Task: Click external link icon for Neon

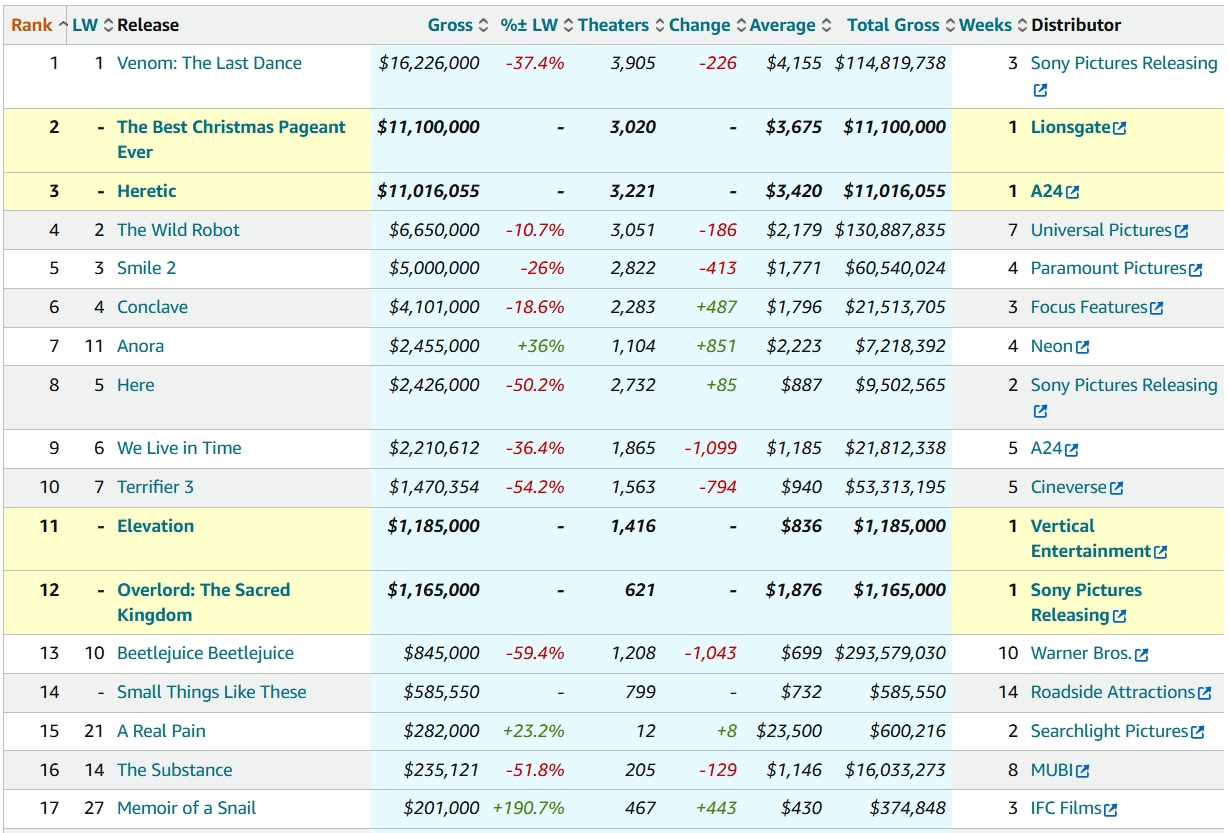Action: [x=1082, y=347]
